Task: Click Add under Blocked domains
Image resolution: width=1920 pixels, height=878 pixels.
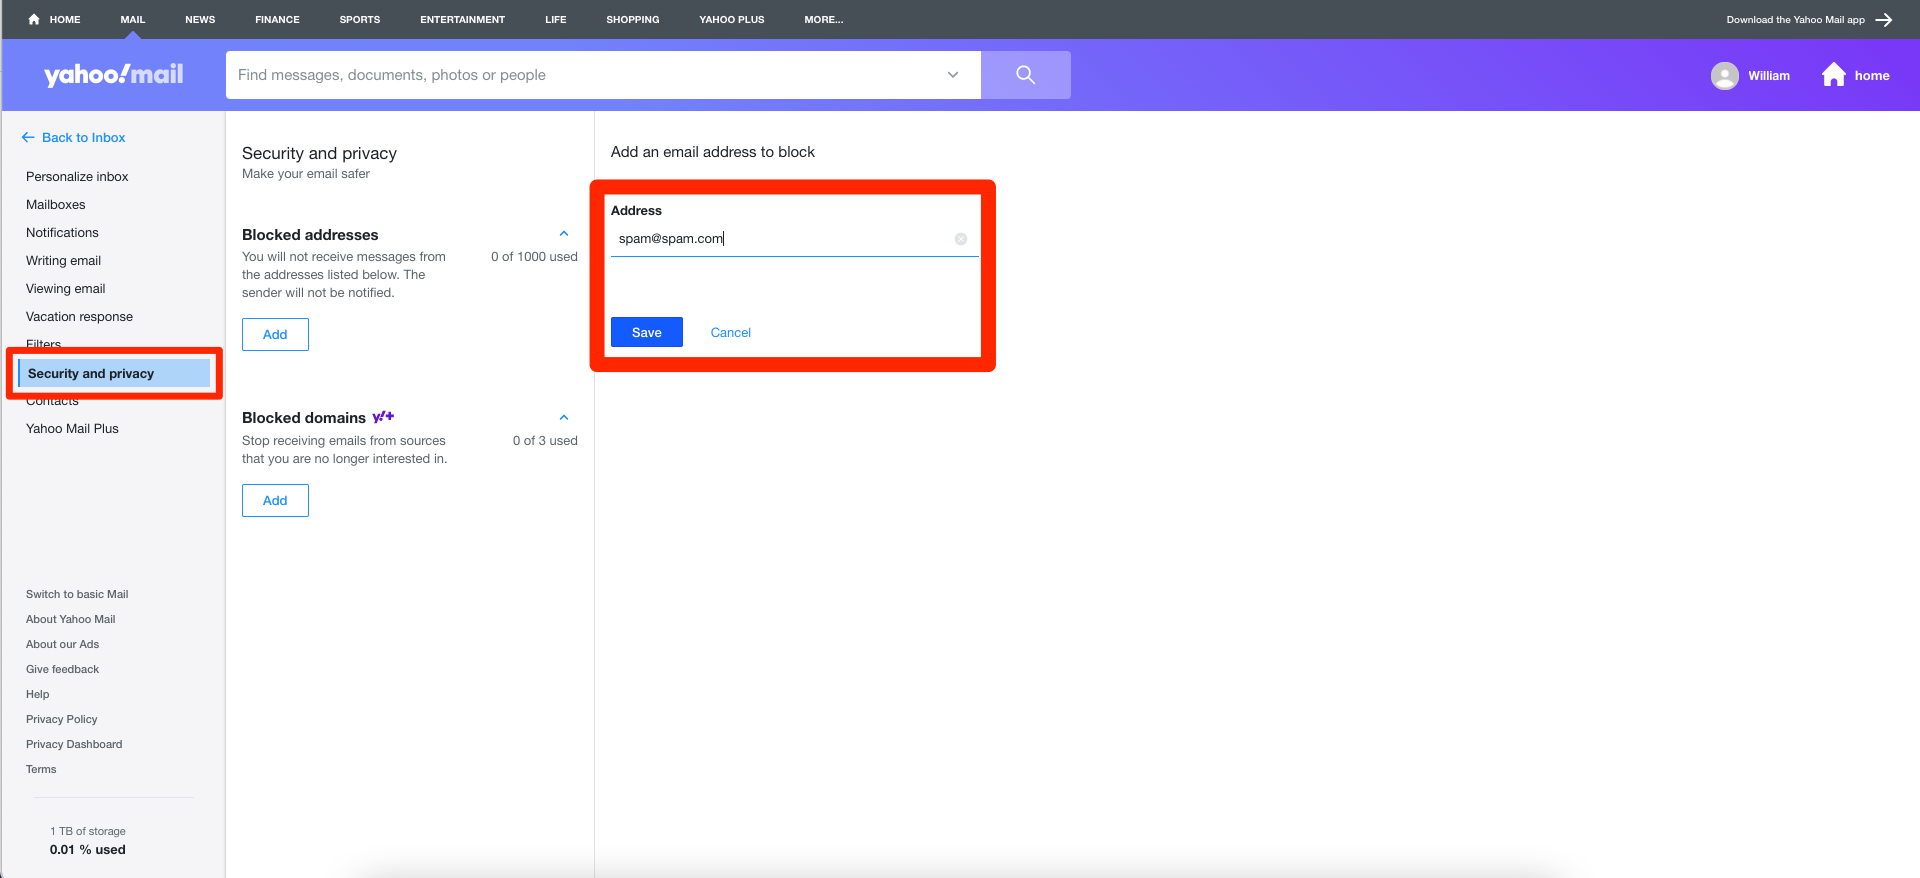Action: tap(275, 501)
